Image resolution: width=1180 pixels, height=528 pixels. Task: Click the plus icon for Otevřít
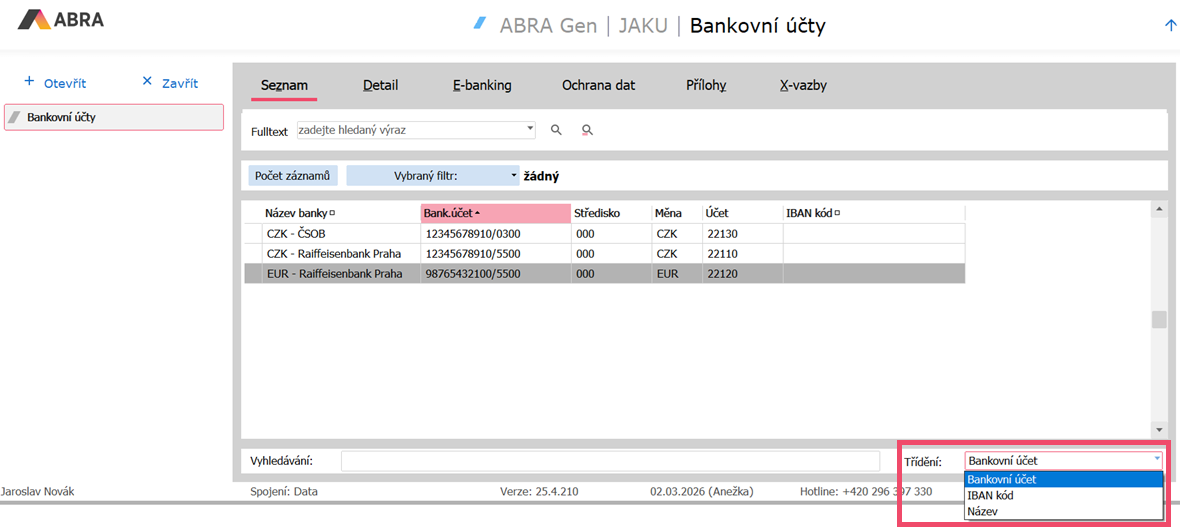[29, 80]
